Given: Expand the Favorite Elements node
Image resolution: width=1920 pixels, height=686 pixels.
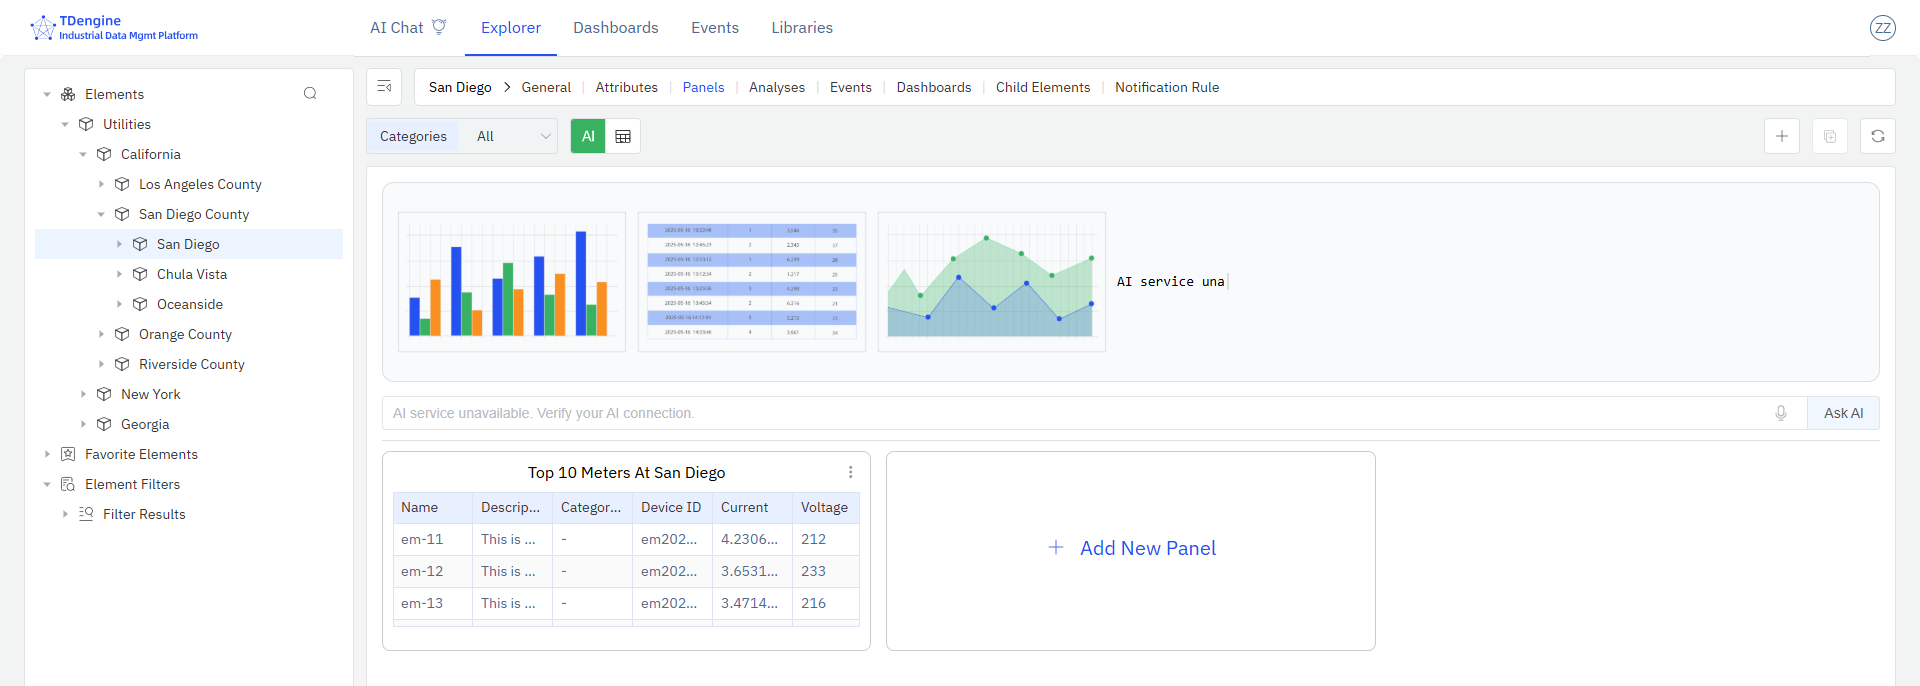Looking at the screenshot, I should [47, 454].
